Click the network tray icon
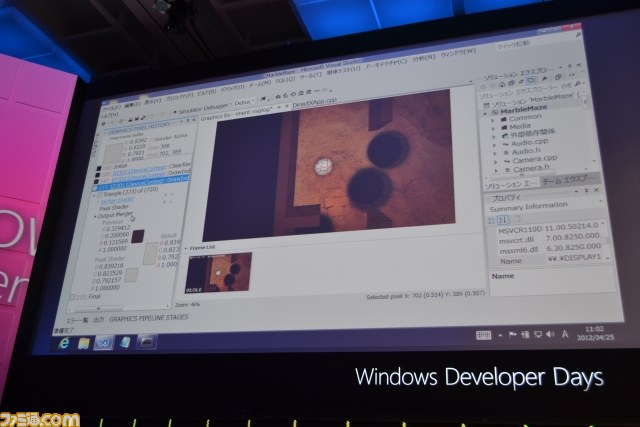 pos(538,334)
